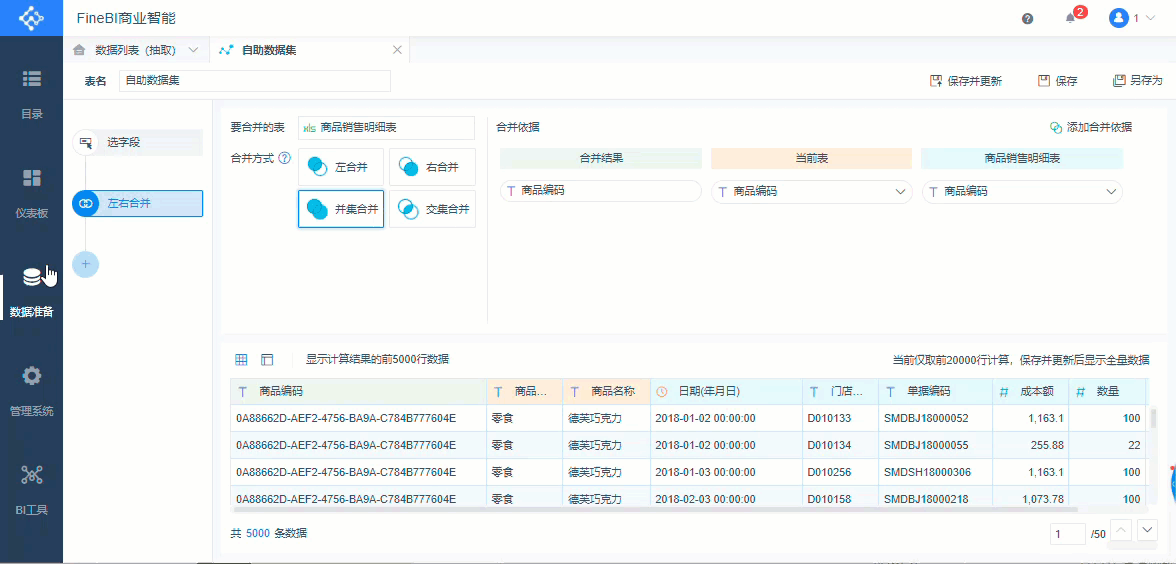Click 日期(年月日) column header
This screenshot has height=564, width=1176.
click(x=726, y=392)
